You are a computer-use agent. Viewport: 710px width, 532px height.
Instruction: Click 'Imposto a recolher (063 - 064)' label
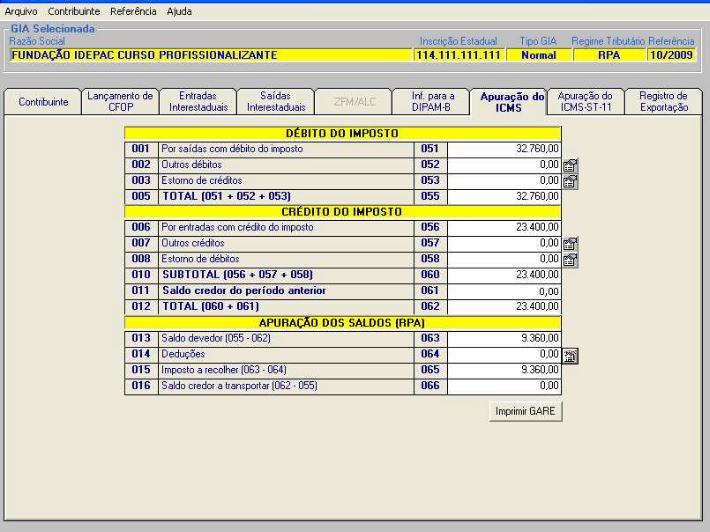pyautogui.click(x=224, y=370)
